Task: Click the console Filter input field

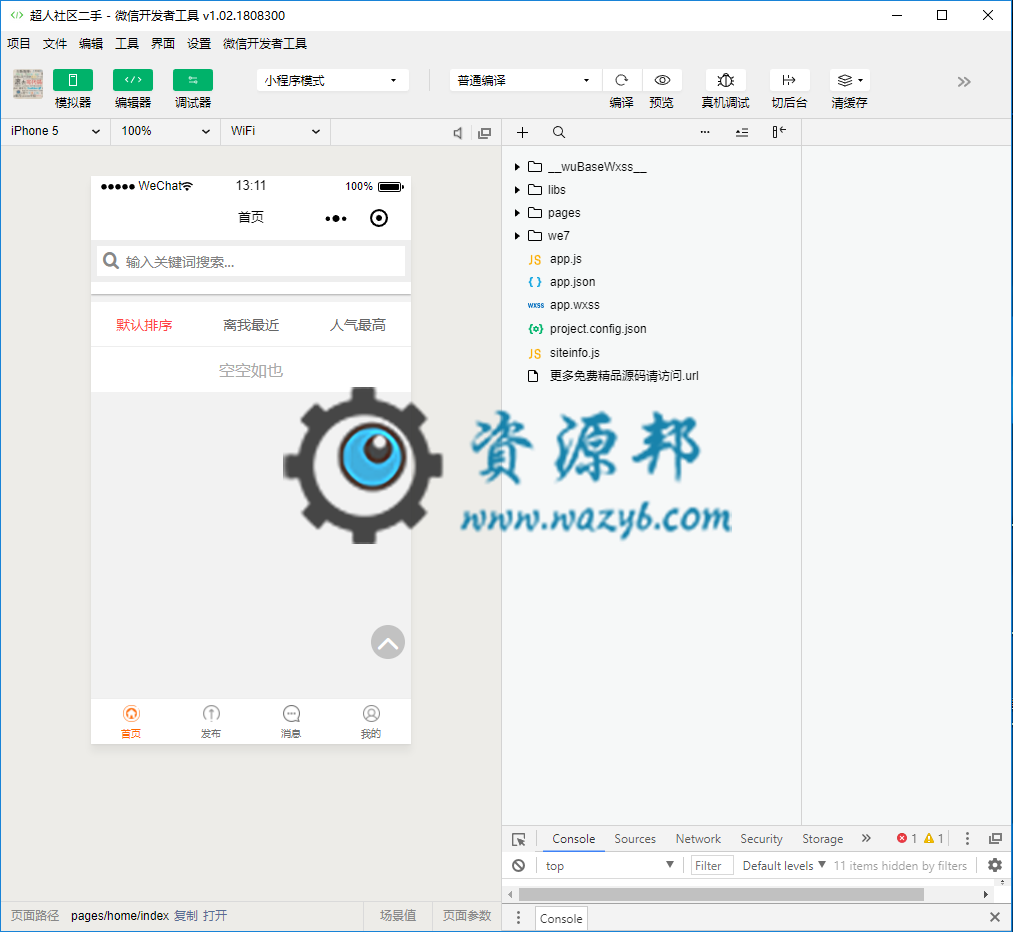Action: [712, 865]
